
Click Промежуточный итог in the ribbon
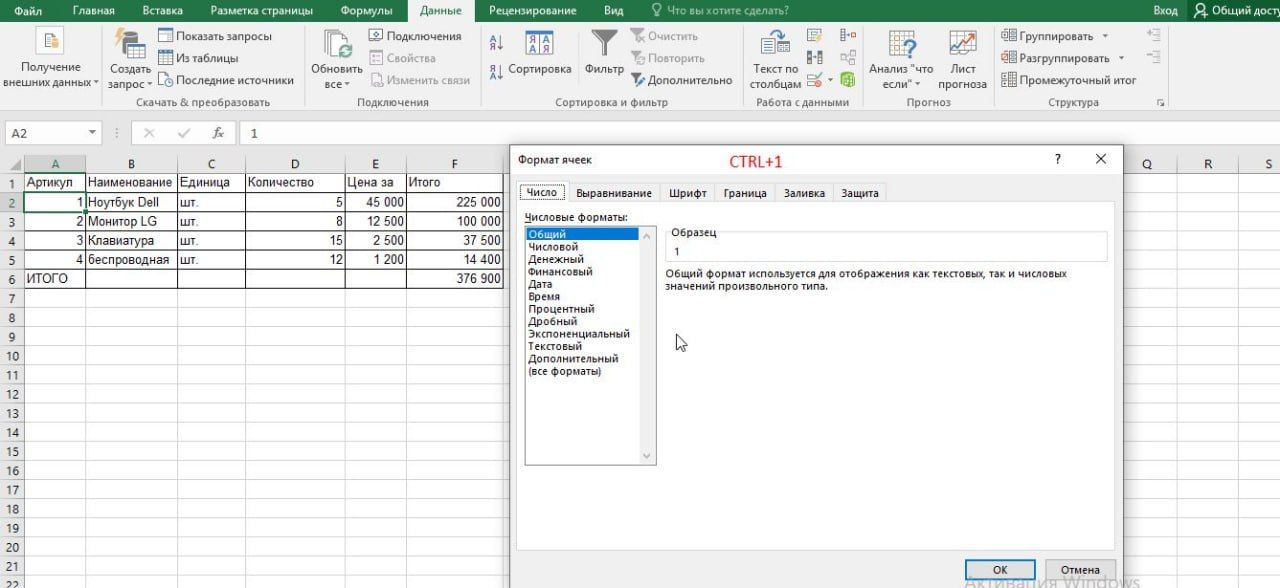[1069, 80]
